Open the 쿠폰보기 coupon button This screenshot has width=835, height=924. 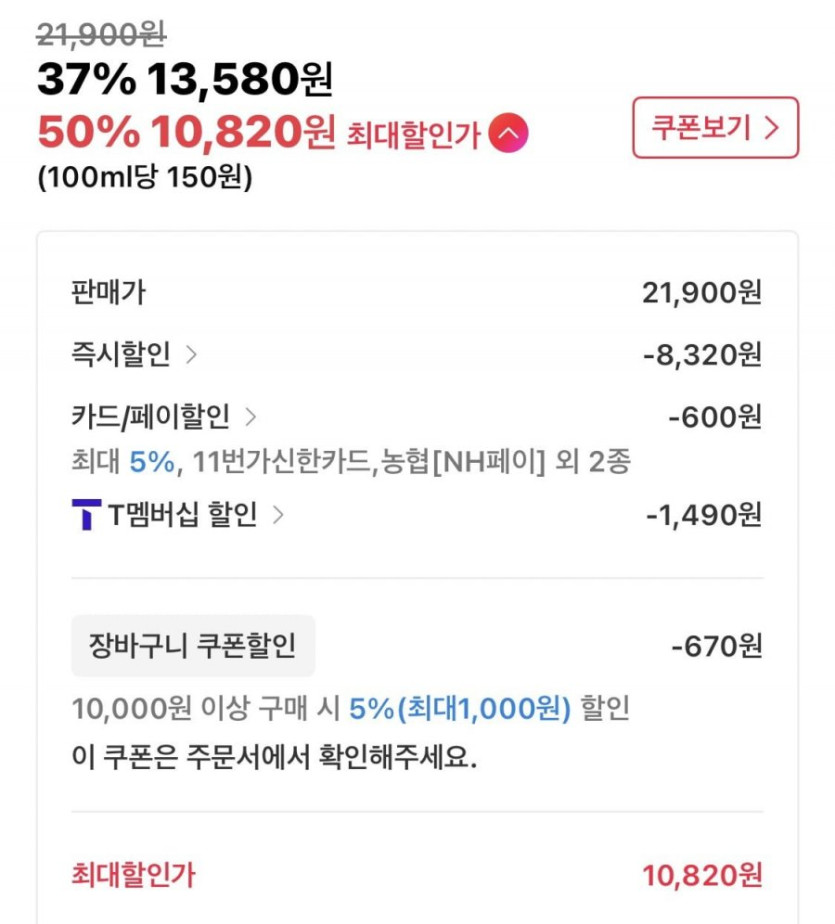point(715,128)
